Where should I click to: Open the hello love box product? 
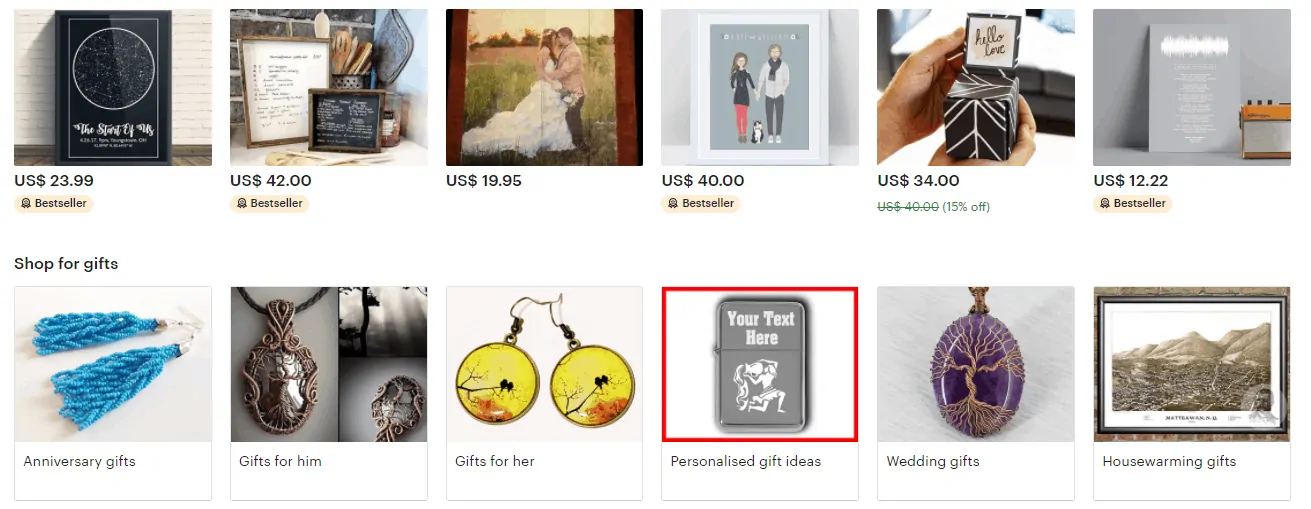(976, 87)
